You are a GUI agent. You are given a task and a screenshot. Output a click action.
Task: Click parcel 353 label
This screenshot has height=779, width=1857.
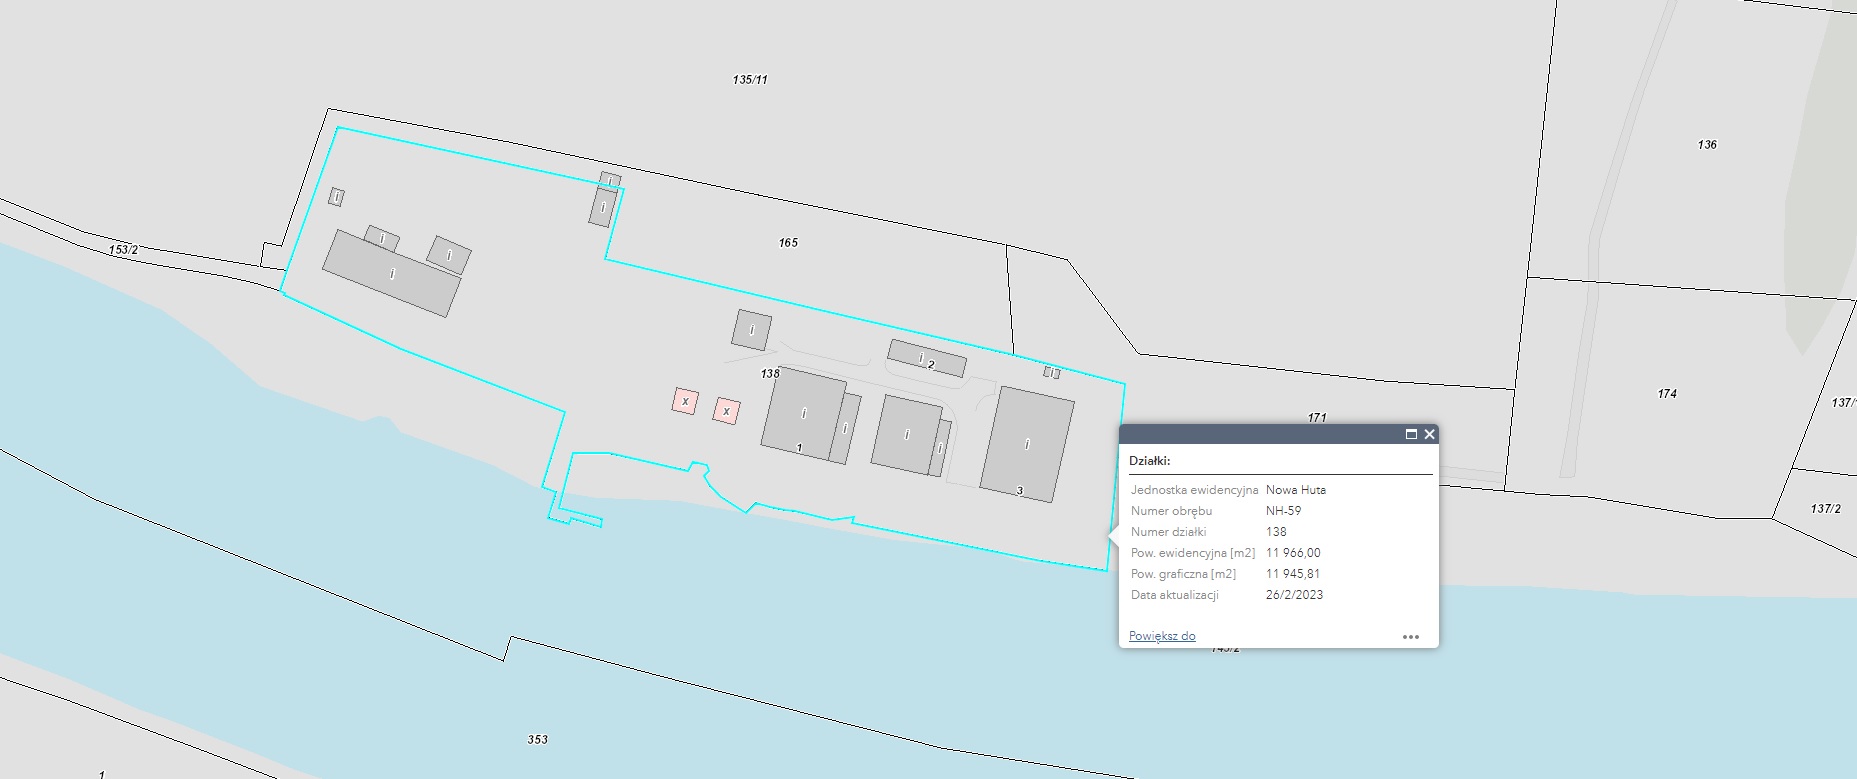pos(537,740)
